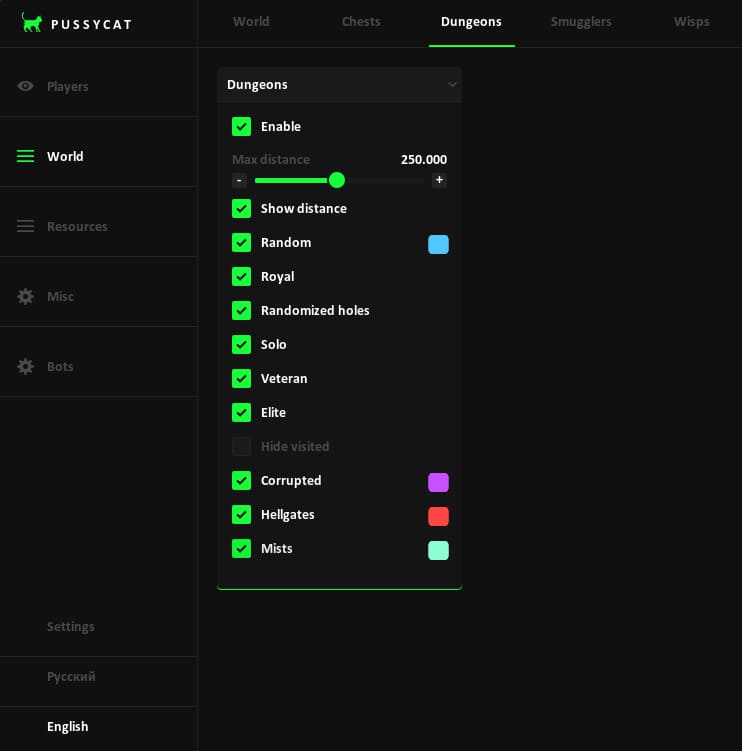The image size is (742, 751).
Task: Open the blue Random color swatch
Action: pos(438,244)
